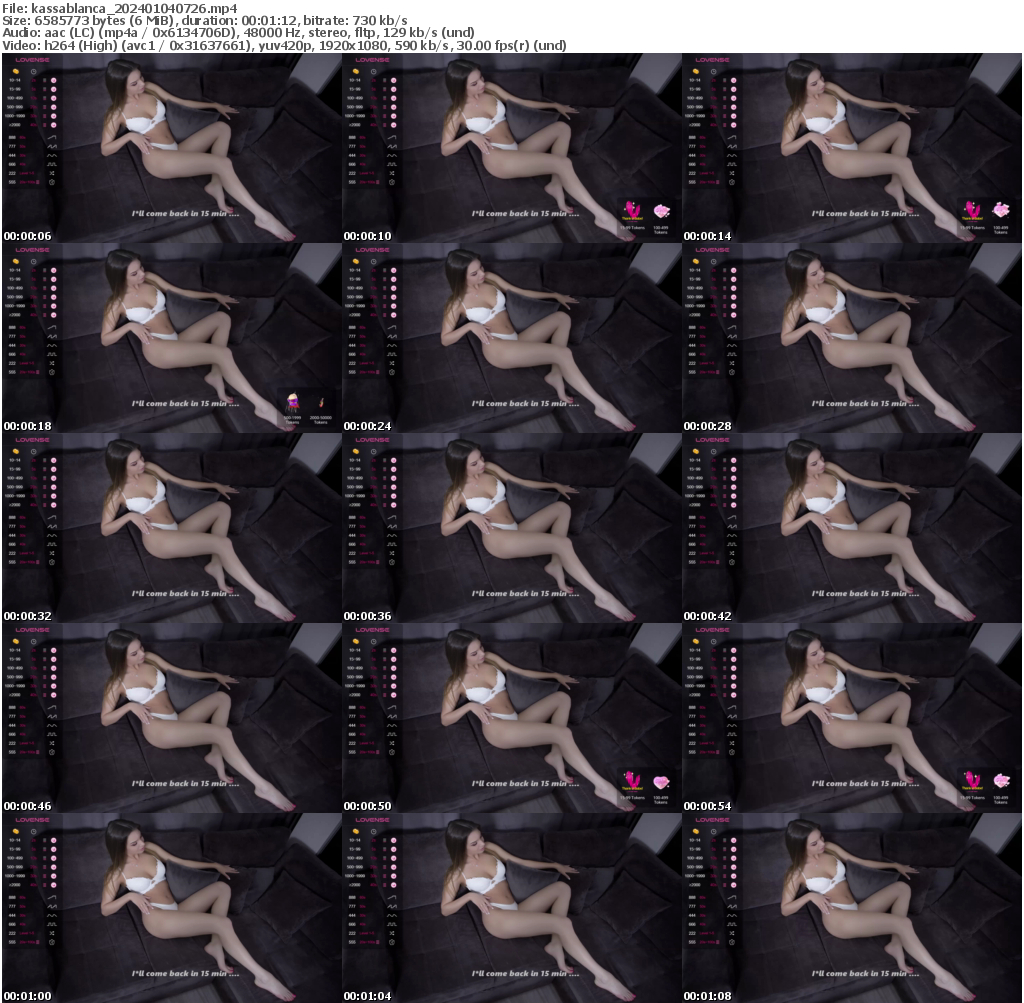Collapse the Lovense overlay via its header

pos(32,60)
